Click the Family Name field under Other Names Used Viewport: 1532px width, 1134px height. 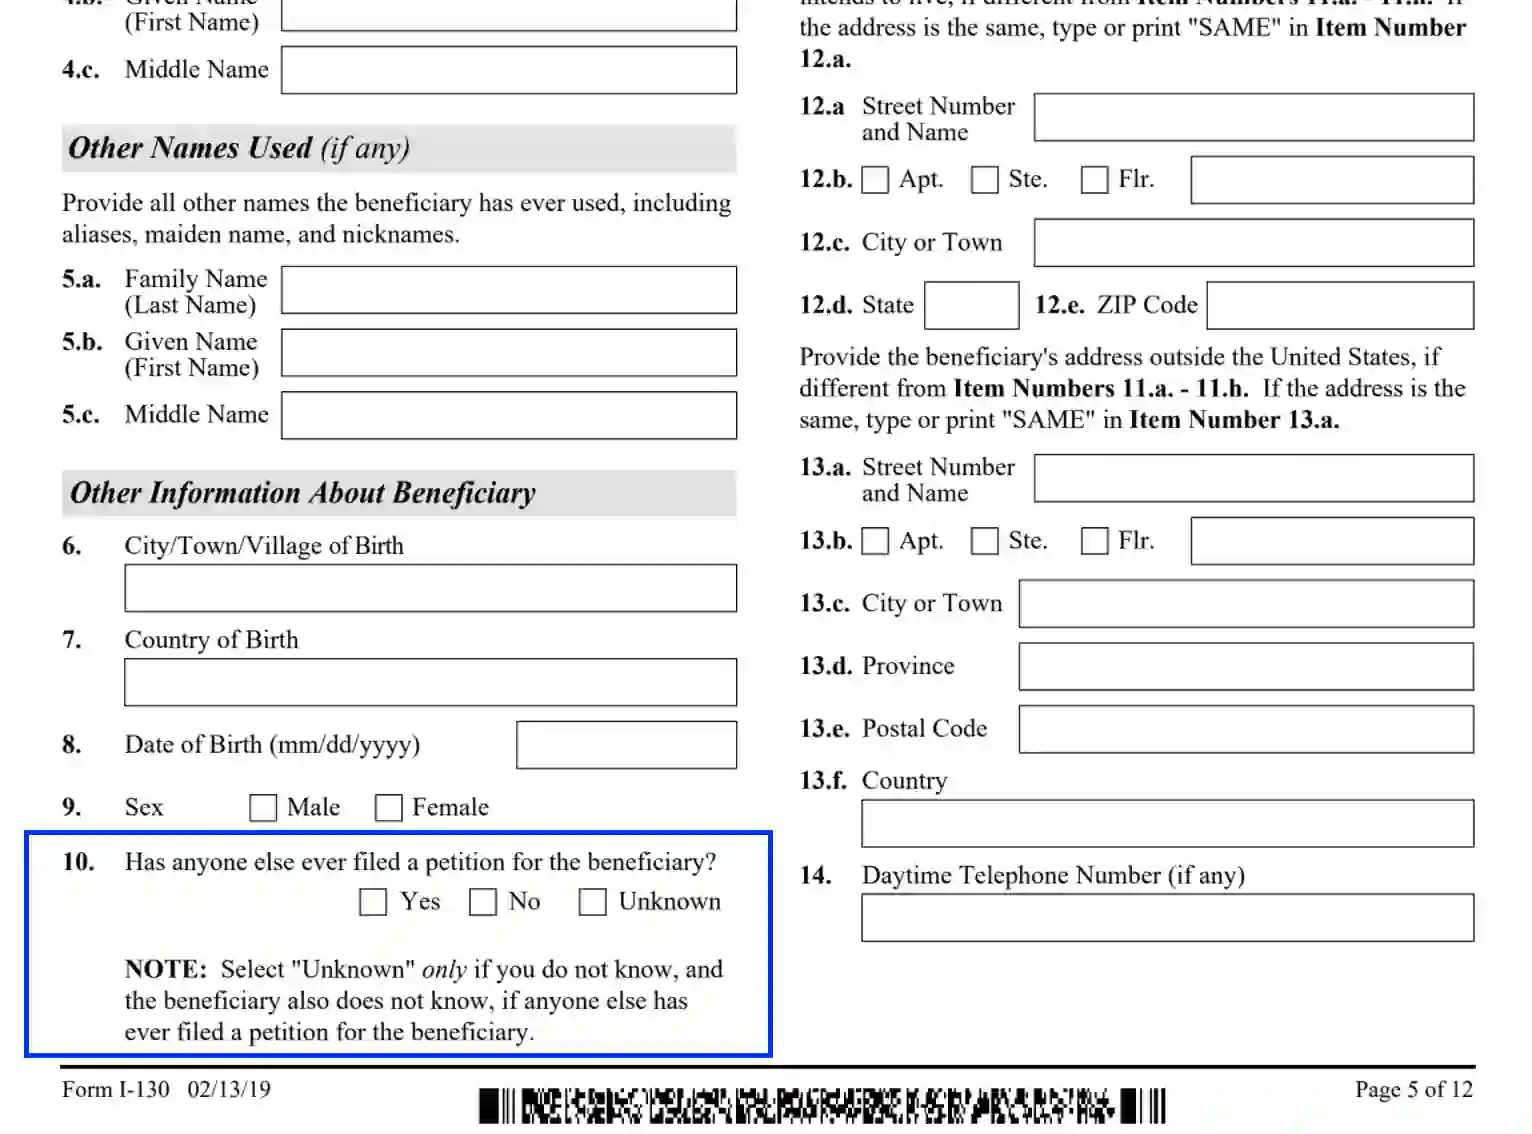(508, 290)
